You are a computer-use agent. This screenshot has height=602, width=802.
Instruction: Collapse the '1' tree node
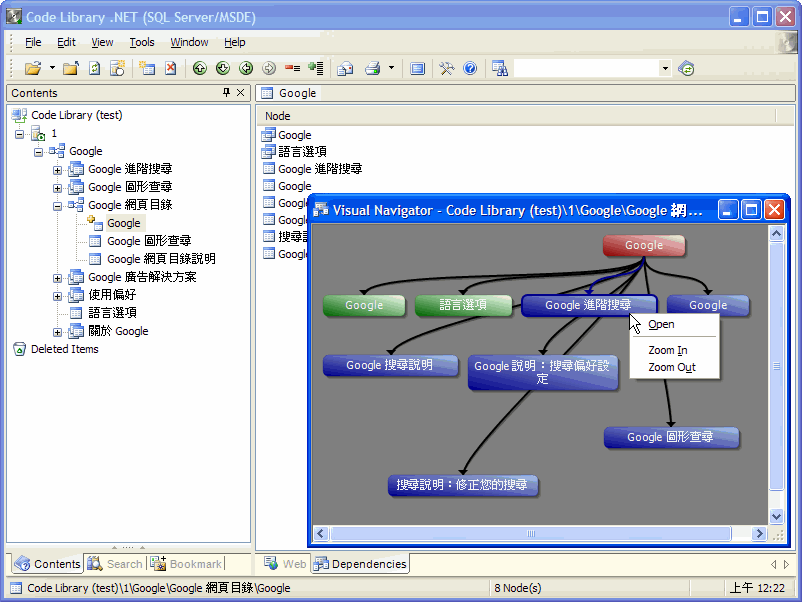click(x=19, y=134)
